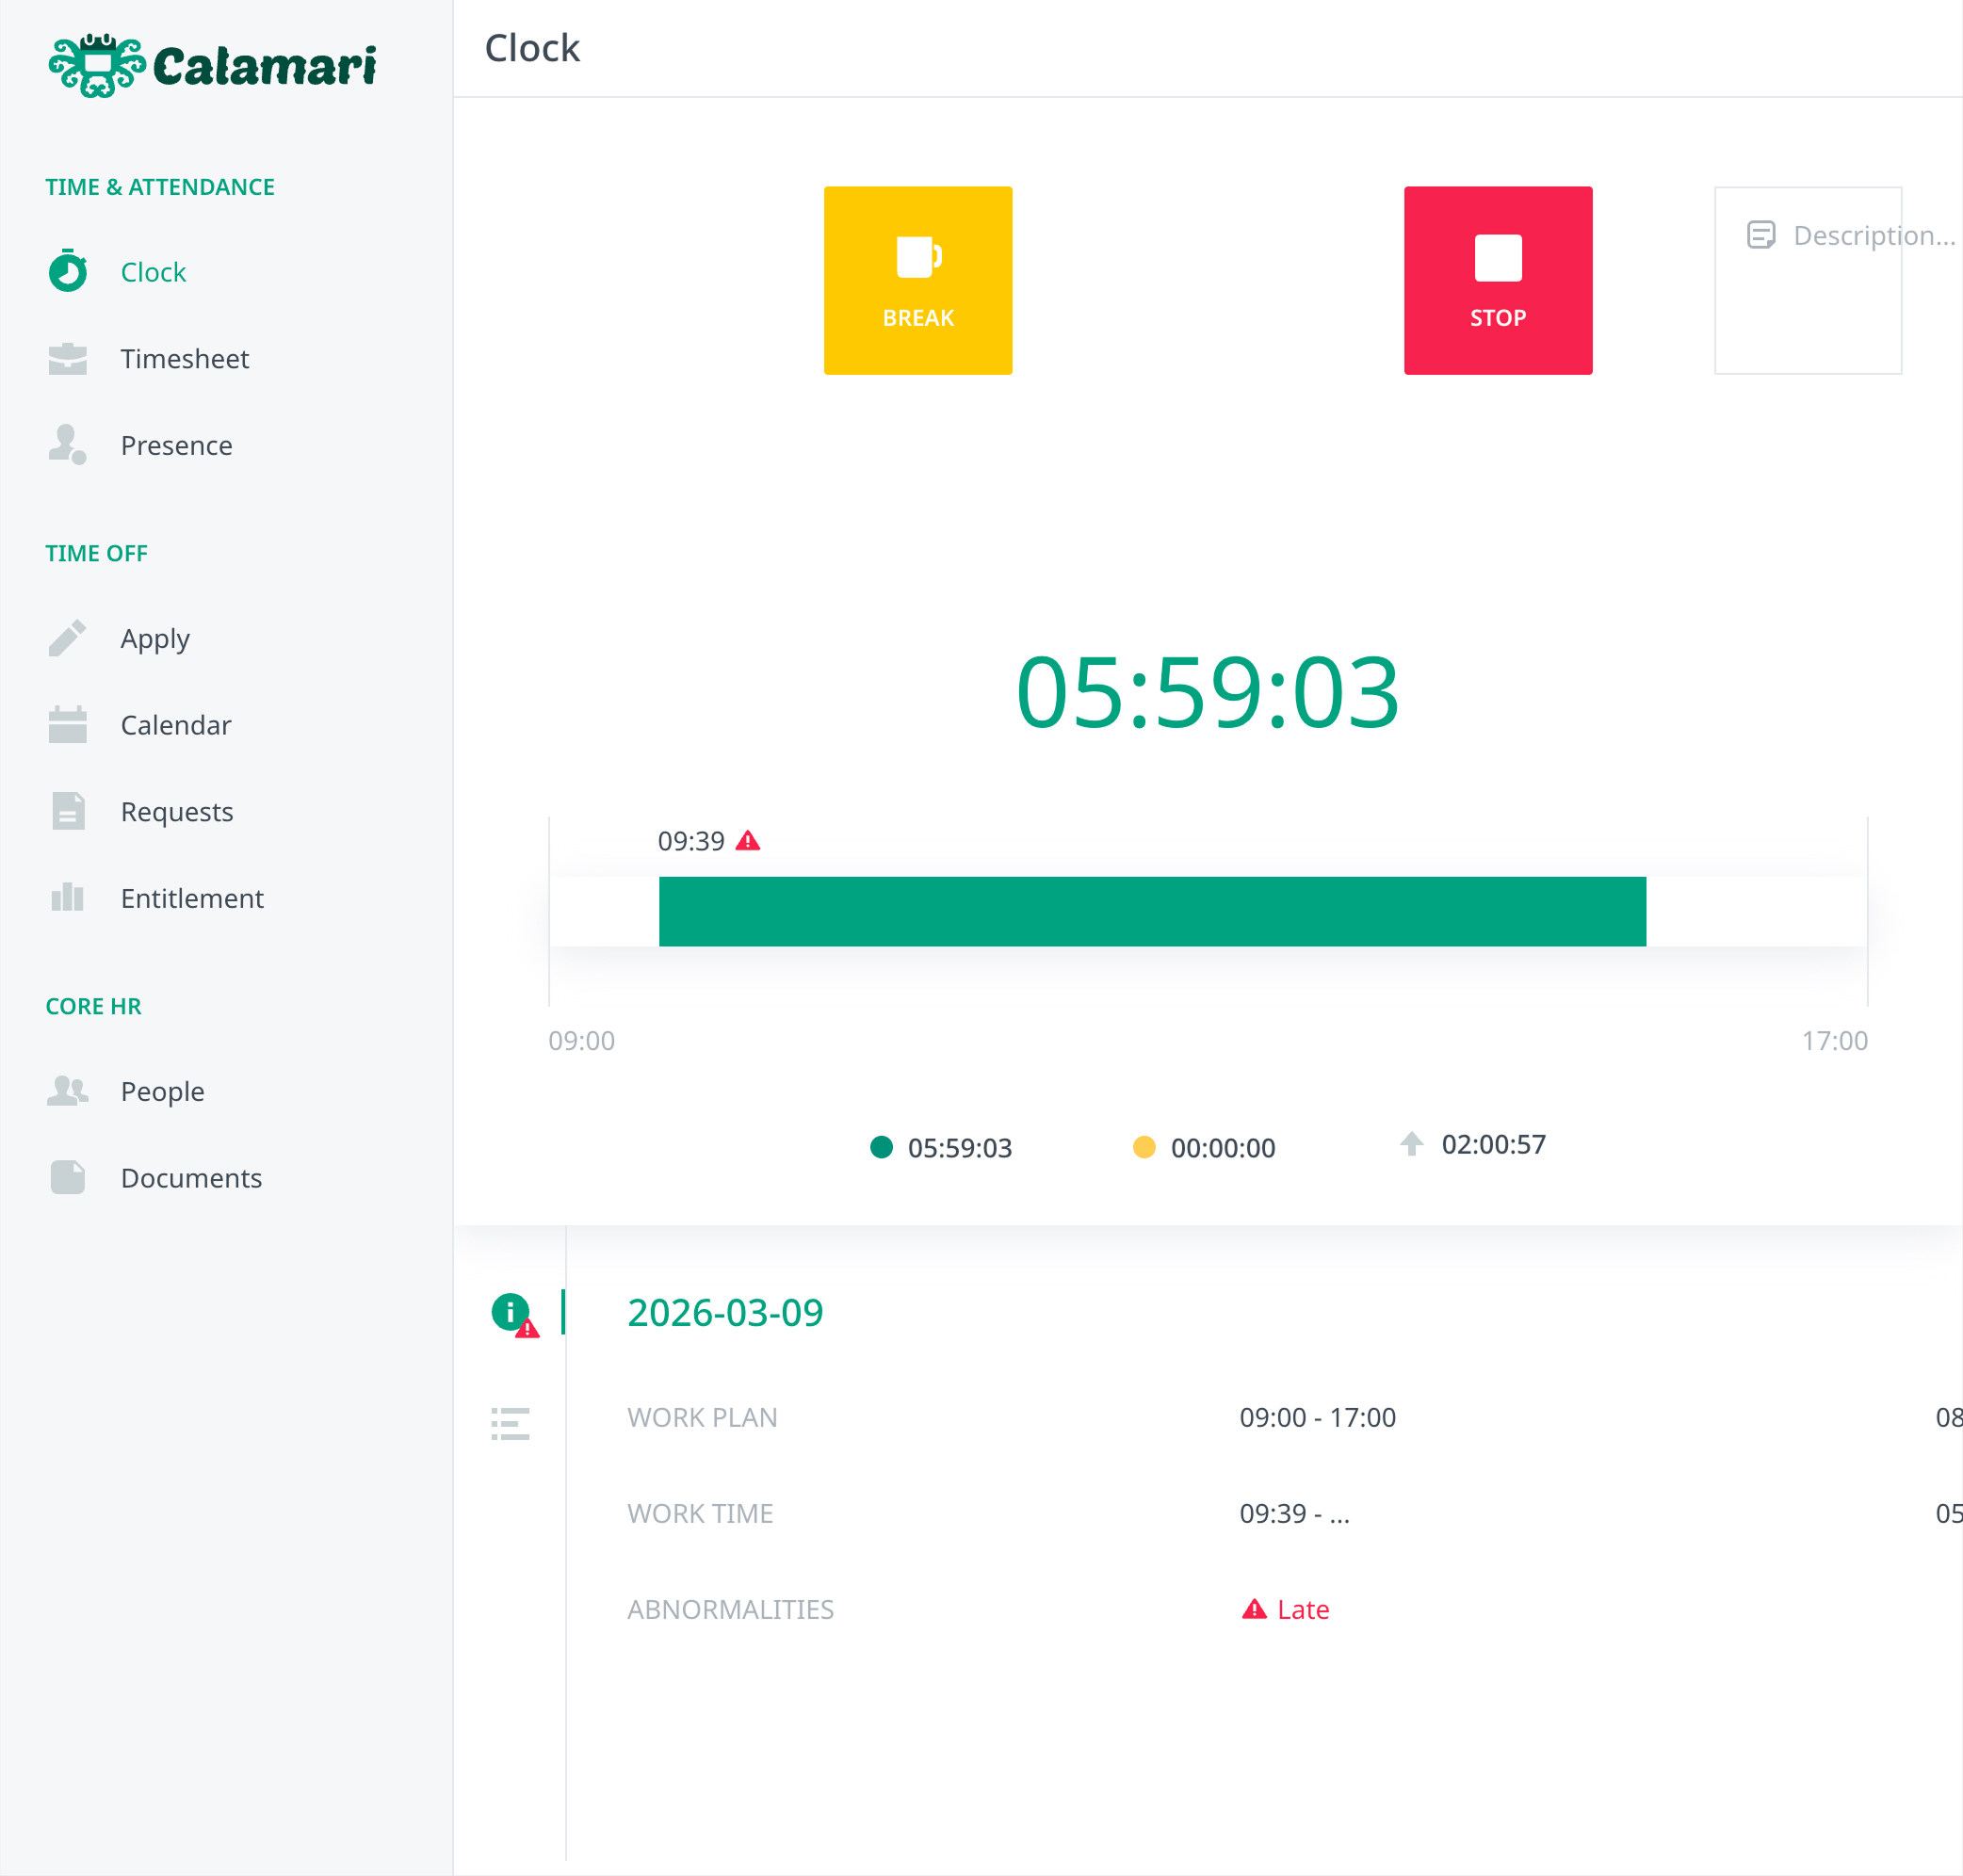Click the Calendar icon in sidebar
The width and height of the screenshot is (1963, 1876).
[x=68, y=724]
